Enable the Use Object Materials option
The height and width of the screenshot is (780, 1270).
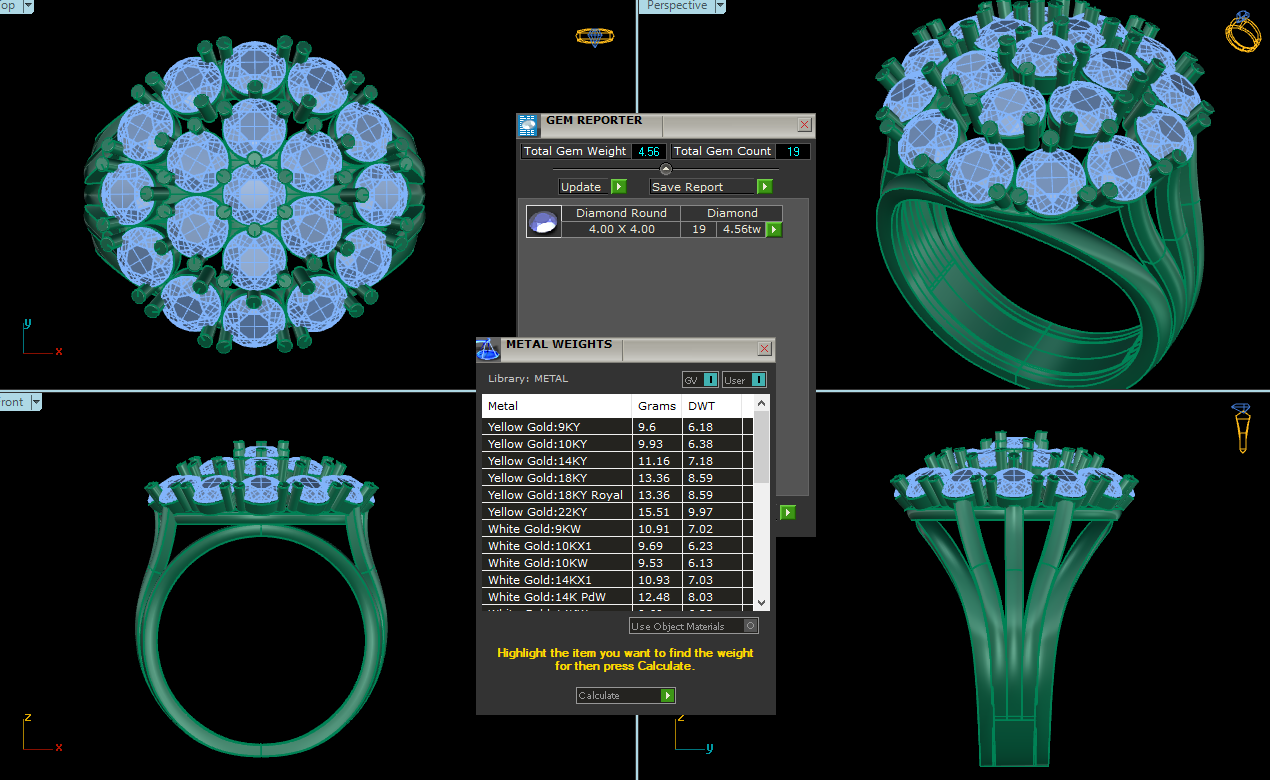(x=751, y=626)
